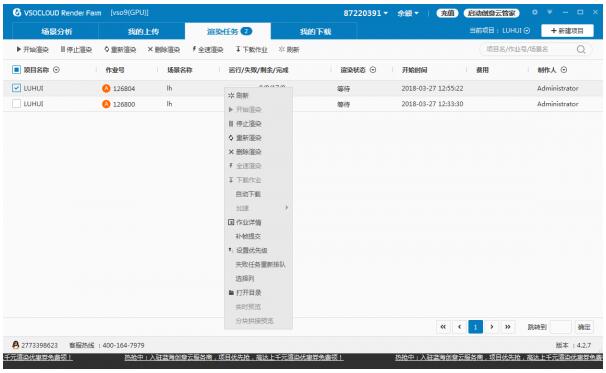Click the 新建项目 new project button
The width and height of the screenshot is (606, 373).
point(567,31)
